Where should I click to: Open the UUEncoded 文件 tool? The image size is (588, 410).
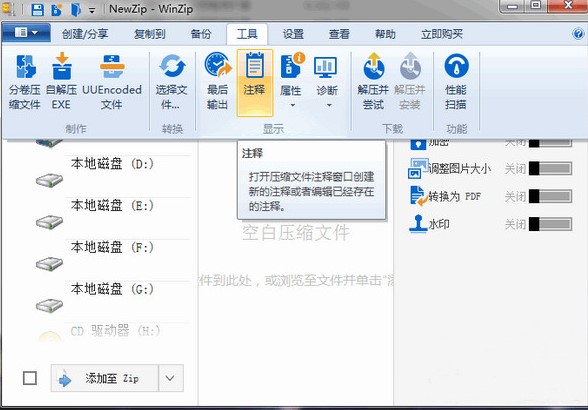tap(112, 82)
